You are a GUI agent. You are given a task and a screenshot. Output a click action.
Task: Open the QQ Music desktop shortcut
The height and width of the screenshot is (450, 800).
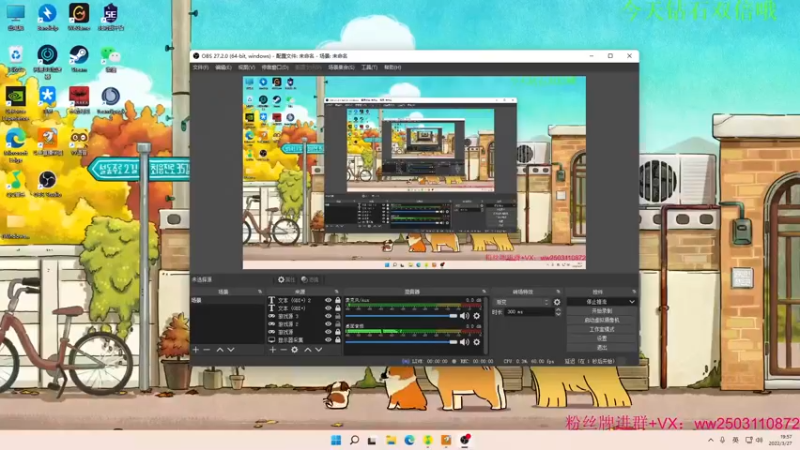coord(15,184)
